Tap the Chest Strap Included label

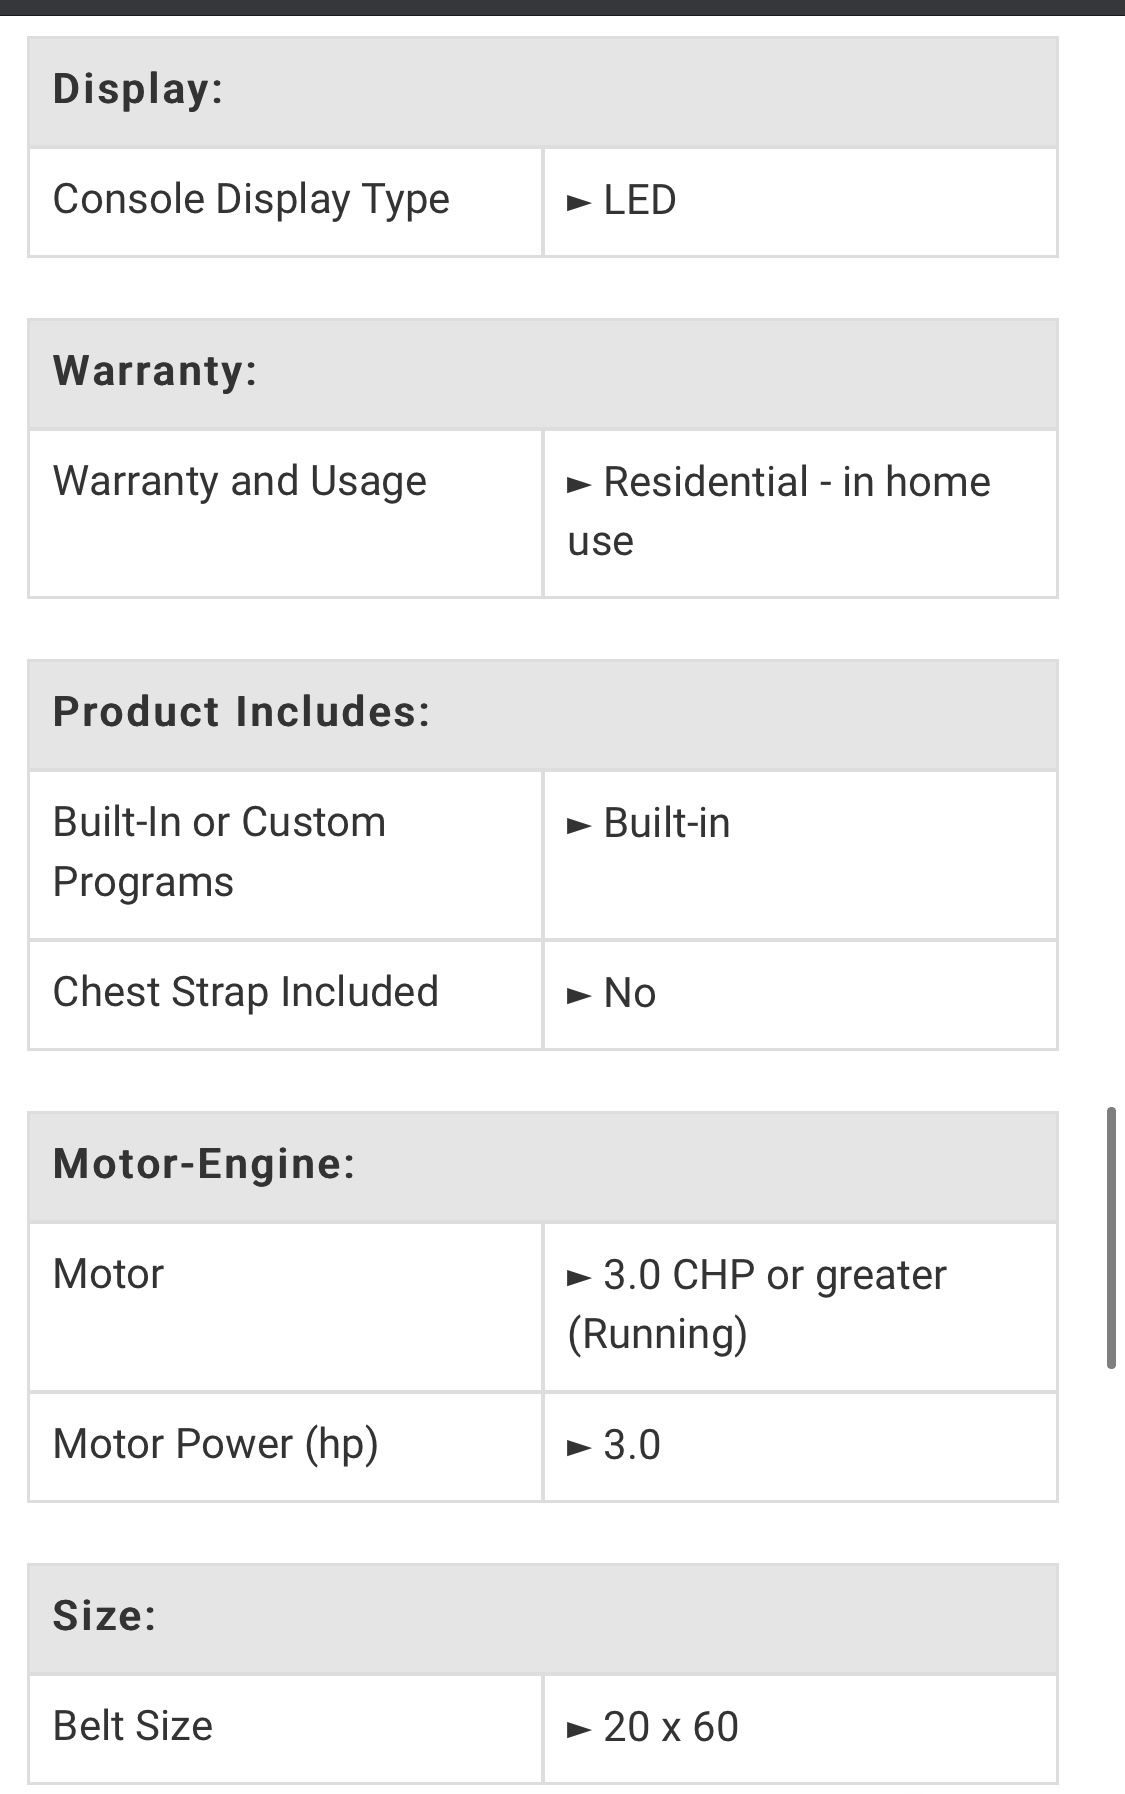click(x=246, y=993)
